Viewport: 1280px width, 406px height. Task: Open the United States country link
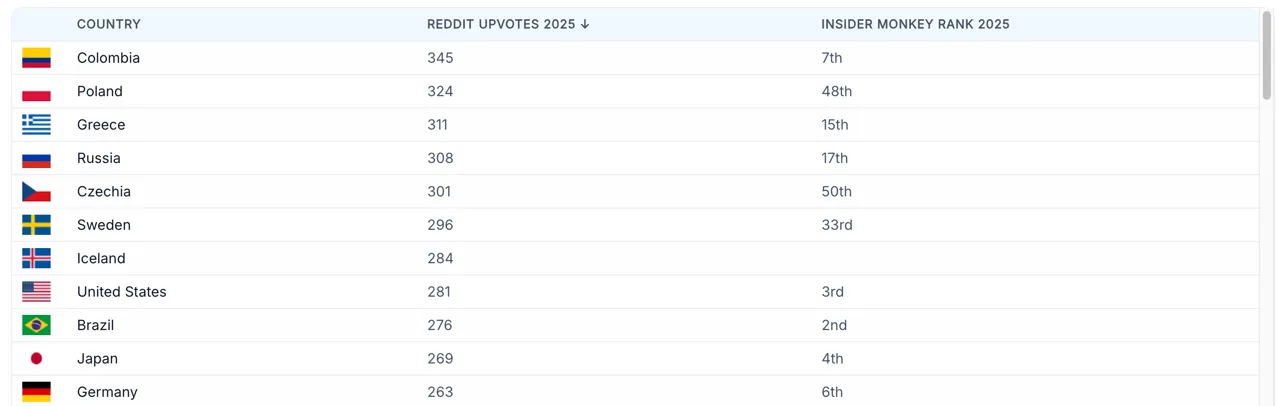(x=122, y=292)
